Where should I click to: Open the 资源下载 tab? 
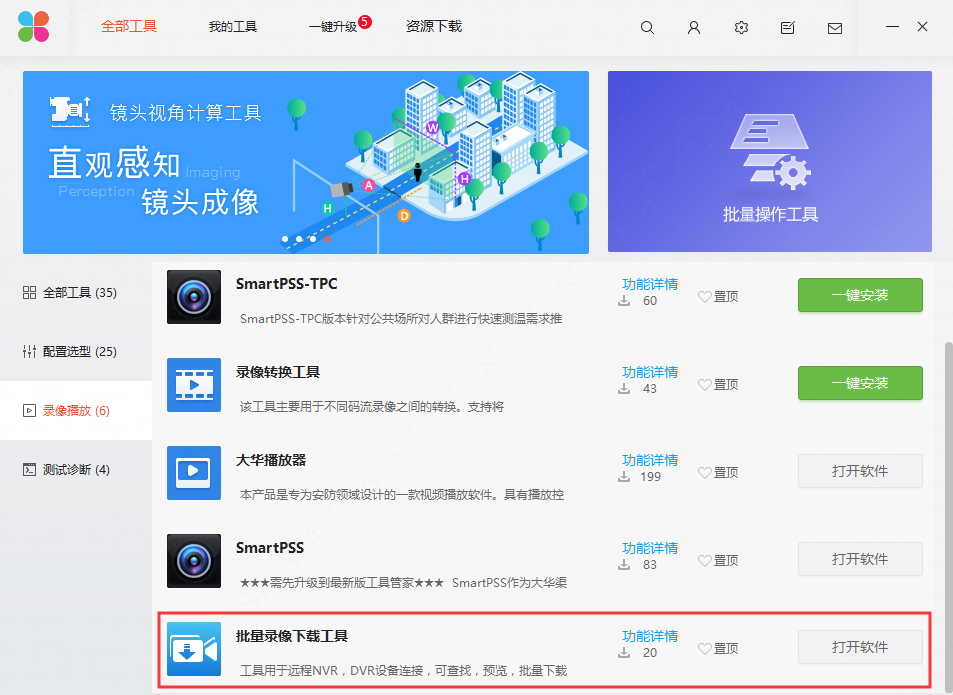pyautogui.click(x=434, y=27)
